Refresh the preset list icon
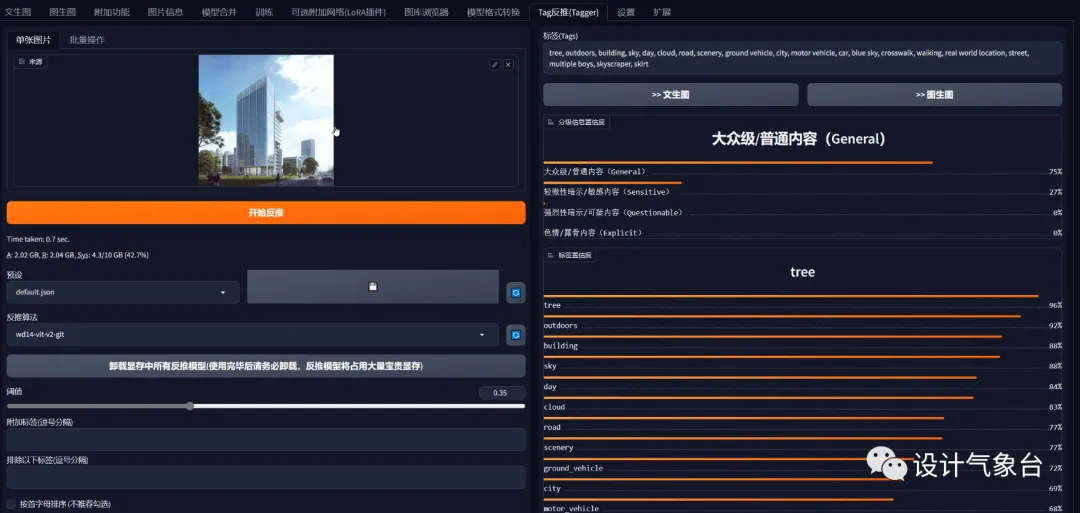The width and height of the screenshot is (1080, 513). click(516, 293)
